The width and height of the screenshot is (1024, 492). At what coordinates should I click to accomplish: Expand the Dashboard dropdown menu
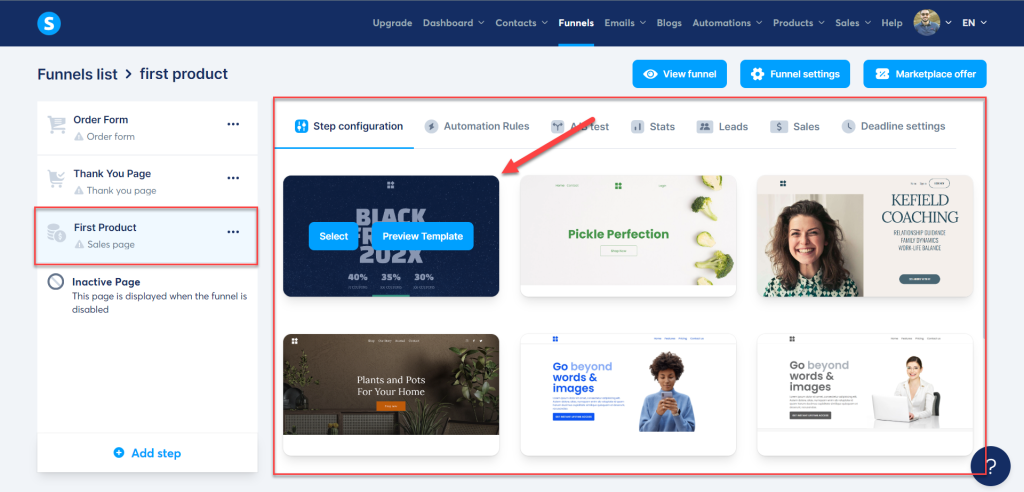(453, 23)
